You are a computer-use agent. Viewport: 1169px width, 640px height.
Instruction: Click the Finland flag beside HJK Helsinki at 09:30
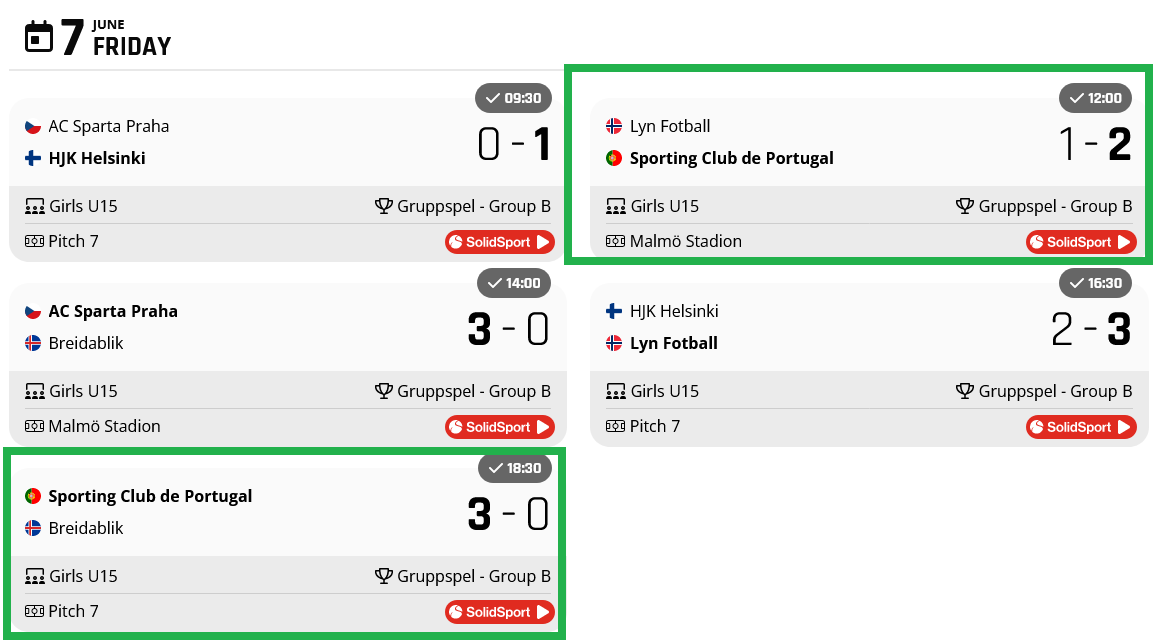coord(33,158)
